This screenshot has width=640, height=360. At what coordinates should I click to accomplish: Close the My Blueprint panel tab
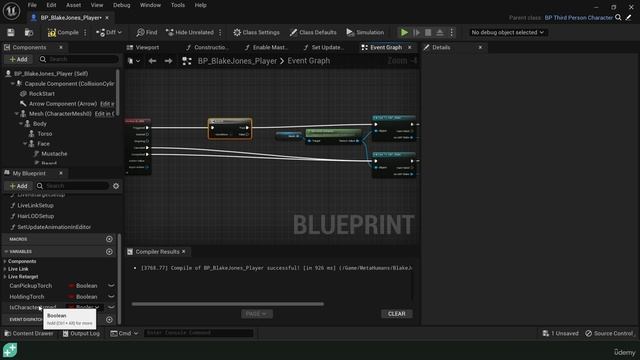(61, 173)
